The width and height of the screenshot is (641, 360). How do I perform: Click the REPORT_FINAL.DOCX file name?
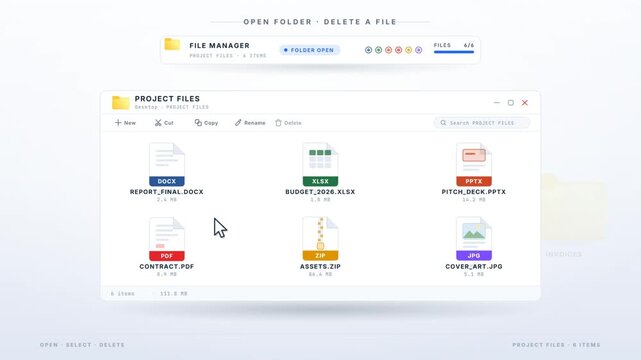tap(167, 192)
